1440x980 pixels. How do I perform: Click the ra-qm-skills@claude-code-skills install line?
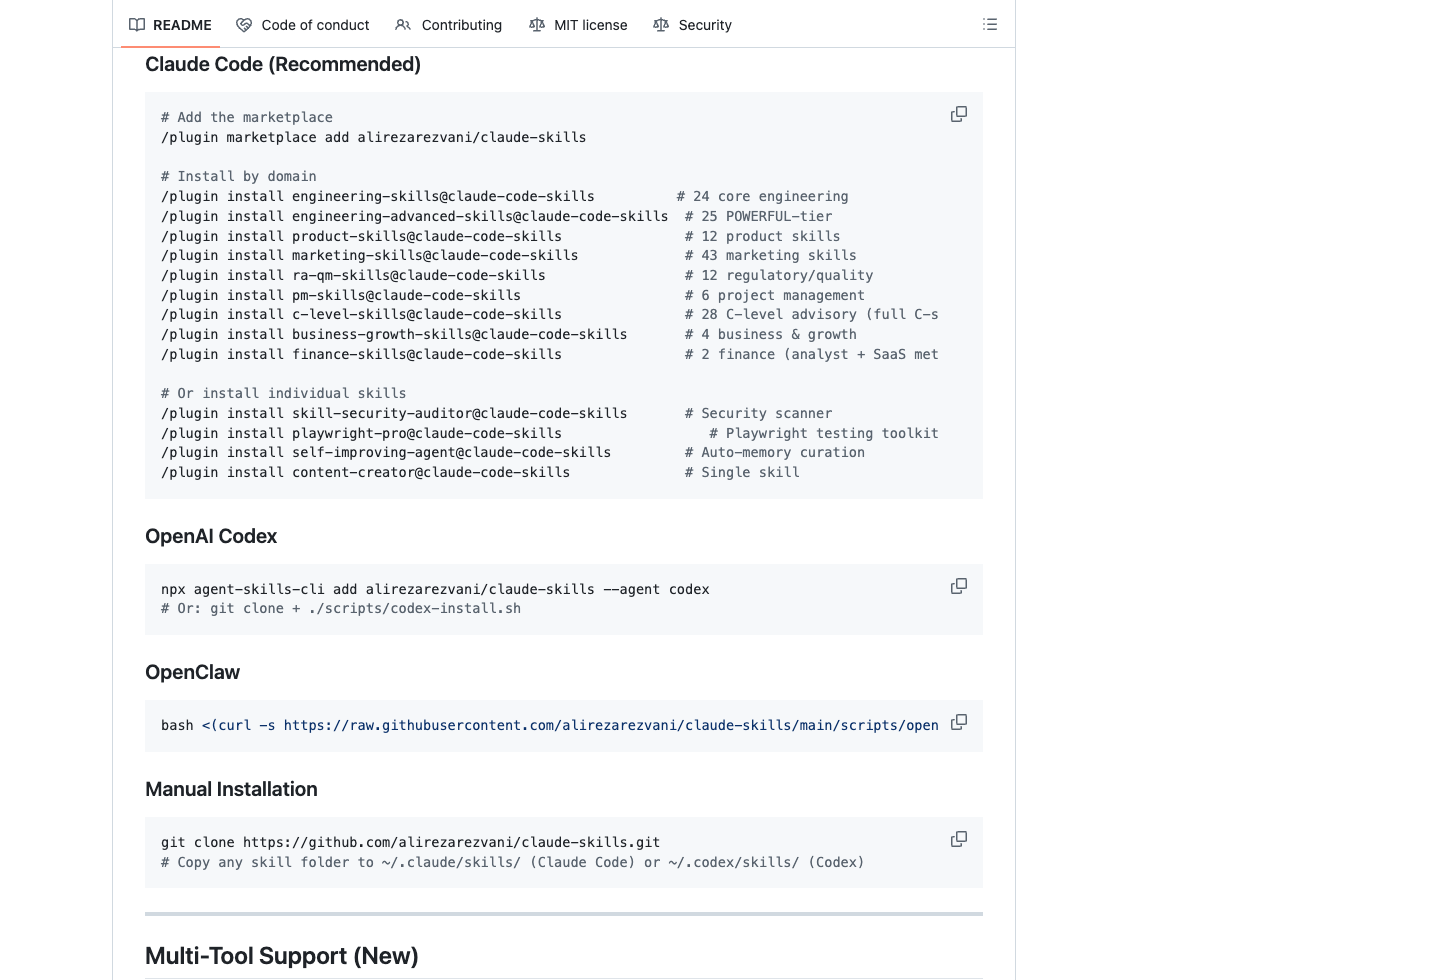point(353,275)
